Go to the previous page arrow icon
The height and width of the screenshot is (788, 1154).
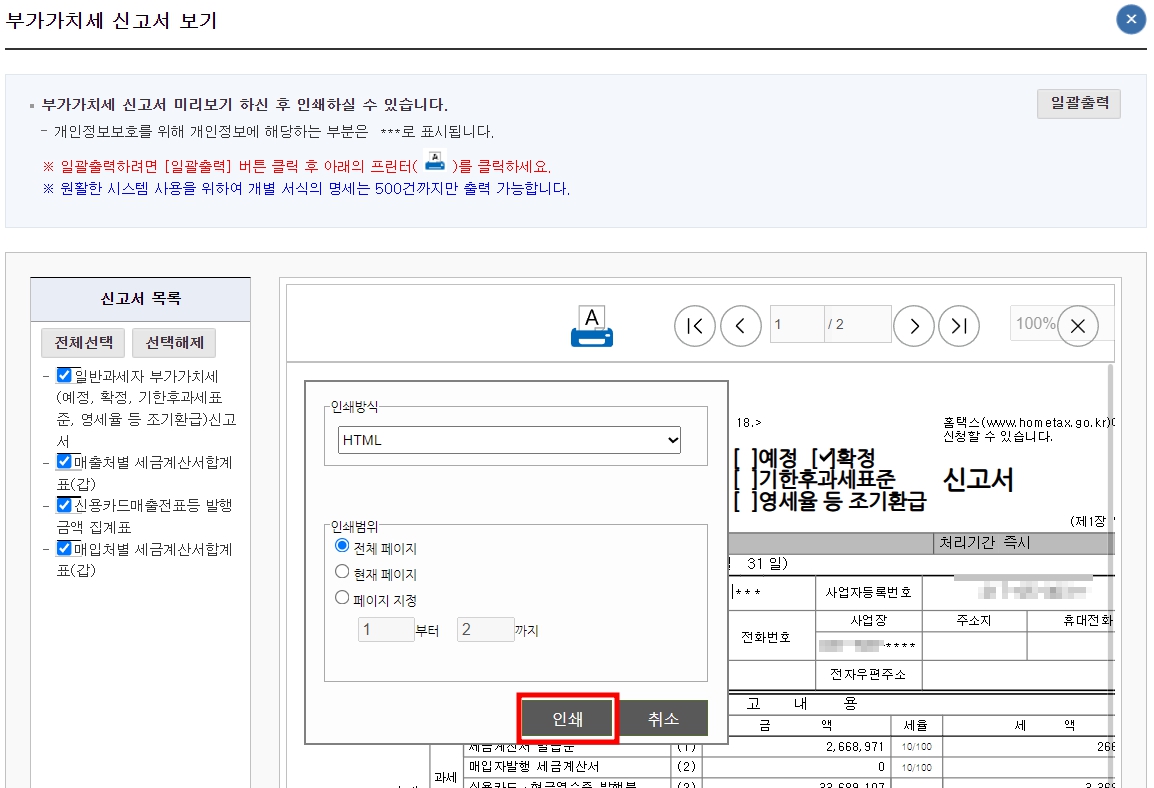741,326
